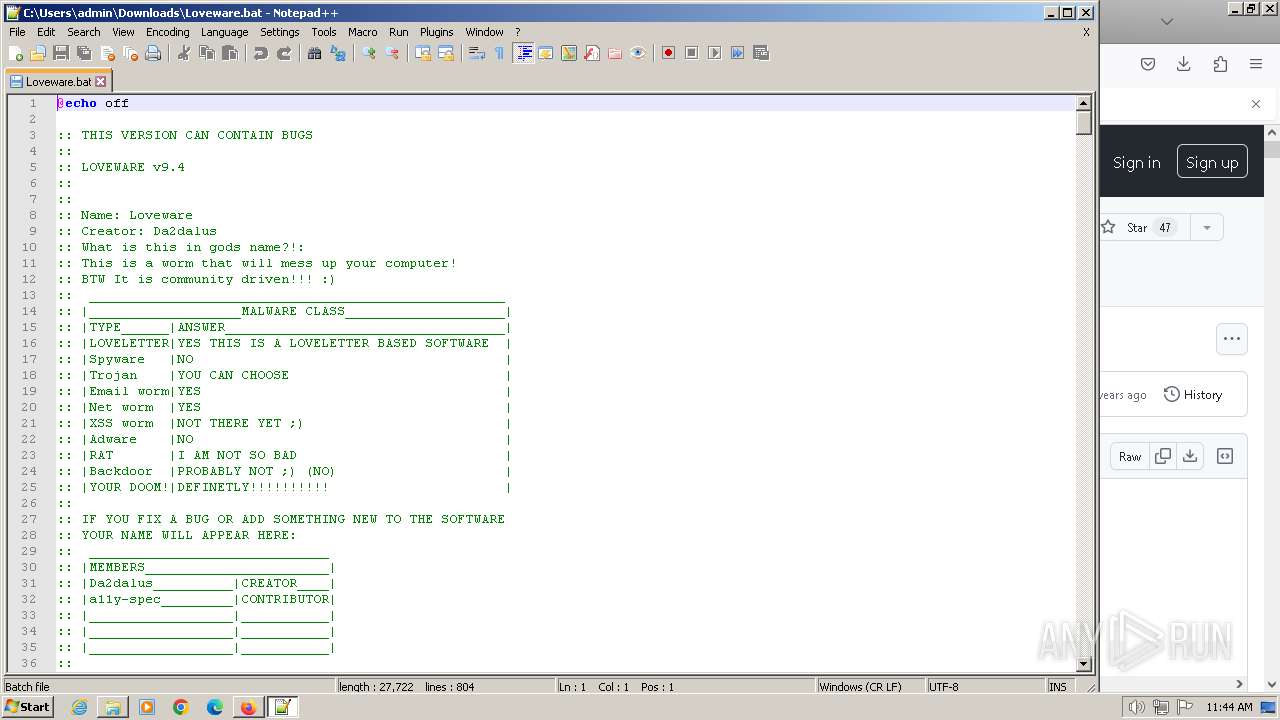Download raw file with the download icon

[1190, 456]
